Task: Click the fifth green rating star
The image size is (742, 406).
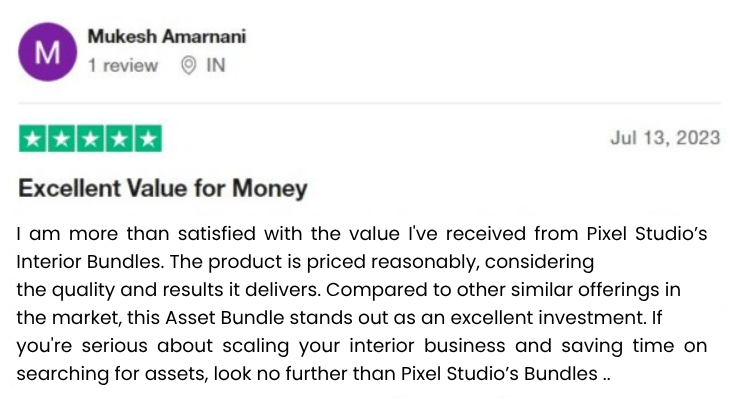Action: (x=148, y=139)
